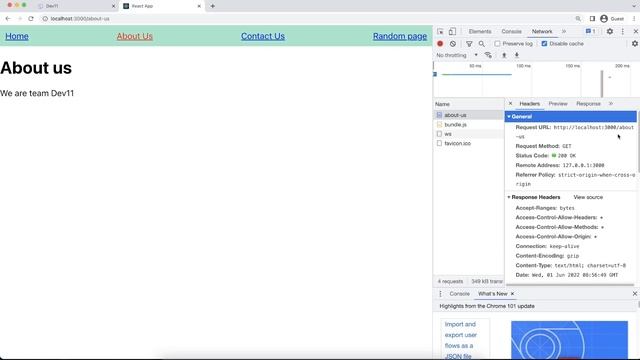Screen dimensions: 640x360
Task: Toggle the browser side panel icon
Action: (x=592, y=18)
